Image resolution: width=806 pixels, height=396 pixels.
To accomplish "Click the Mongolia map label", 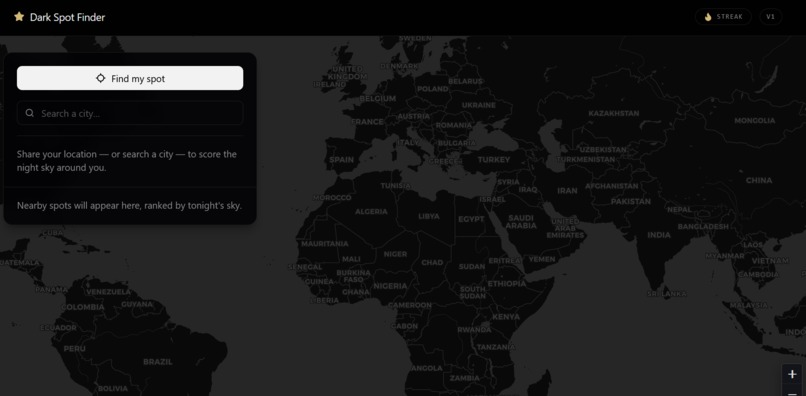I will coord(755,120).
